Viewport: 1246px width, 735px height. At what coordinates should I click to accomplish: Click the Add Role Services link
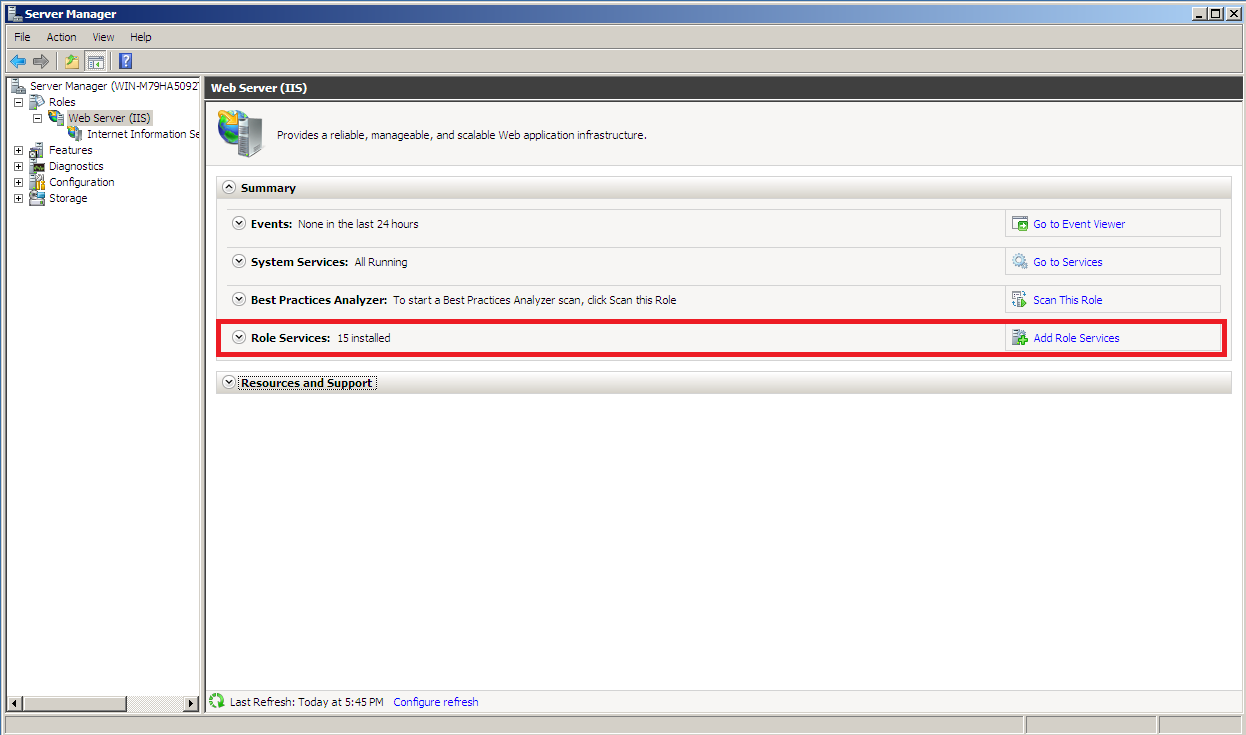click(x=1076, y=338)
